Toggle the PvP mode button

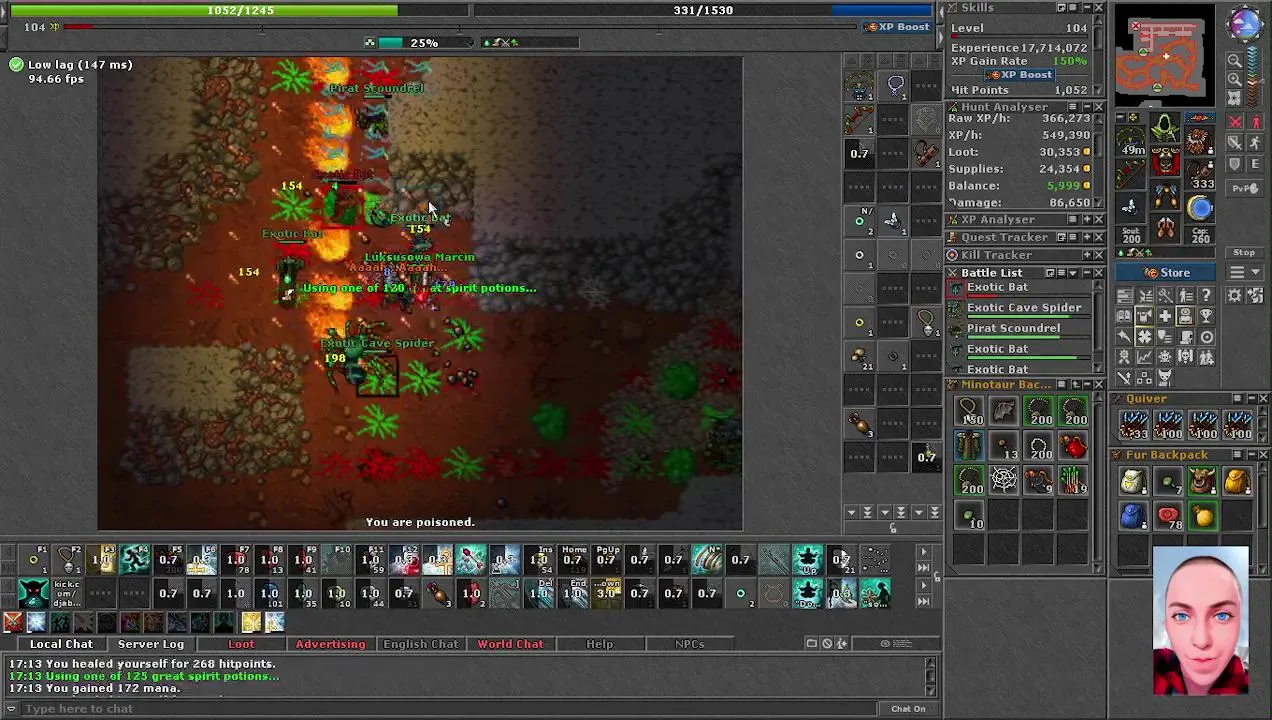(x=1244, y=189)
